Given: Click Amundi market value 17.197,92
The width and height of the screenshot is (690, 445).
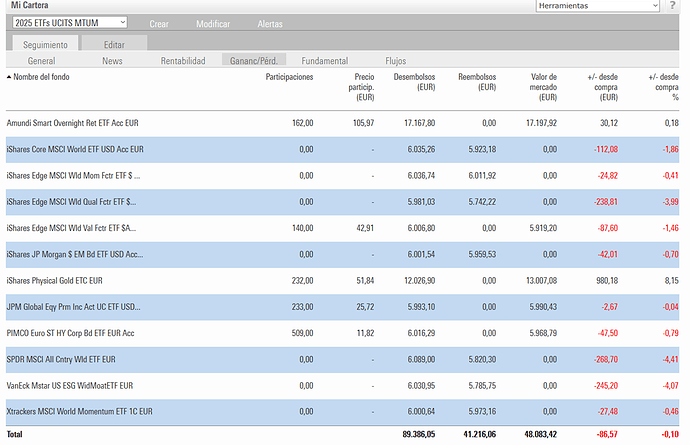Looking at the screenshot, I should tap(542, 123).
